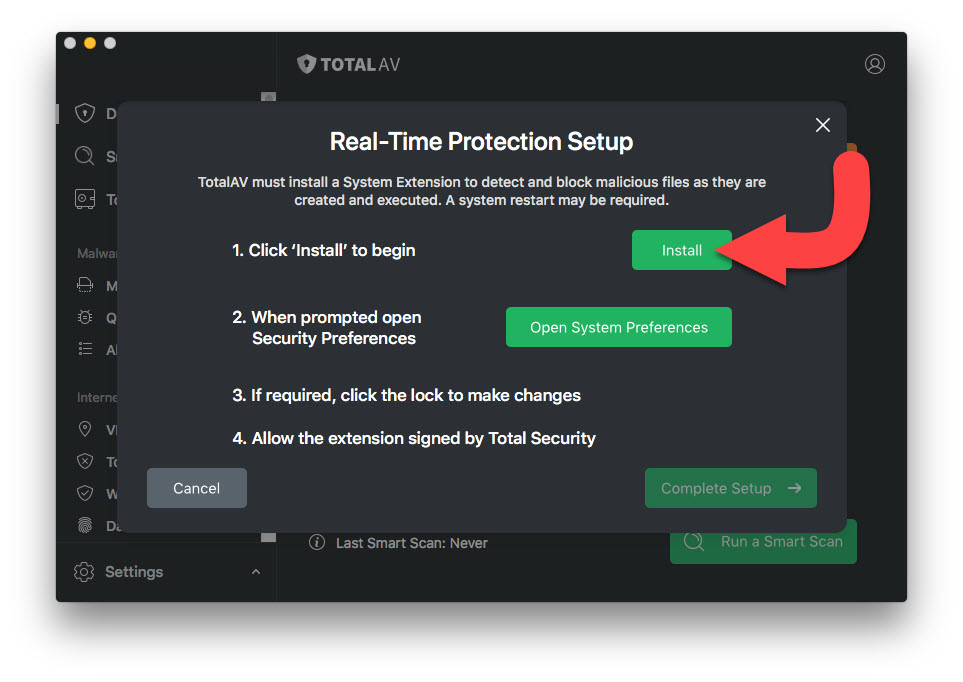Click the TotalAV logo in header

pos(349,65)
